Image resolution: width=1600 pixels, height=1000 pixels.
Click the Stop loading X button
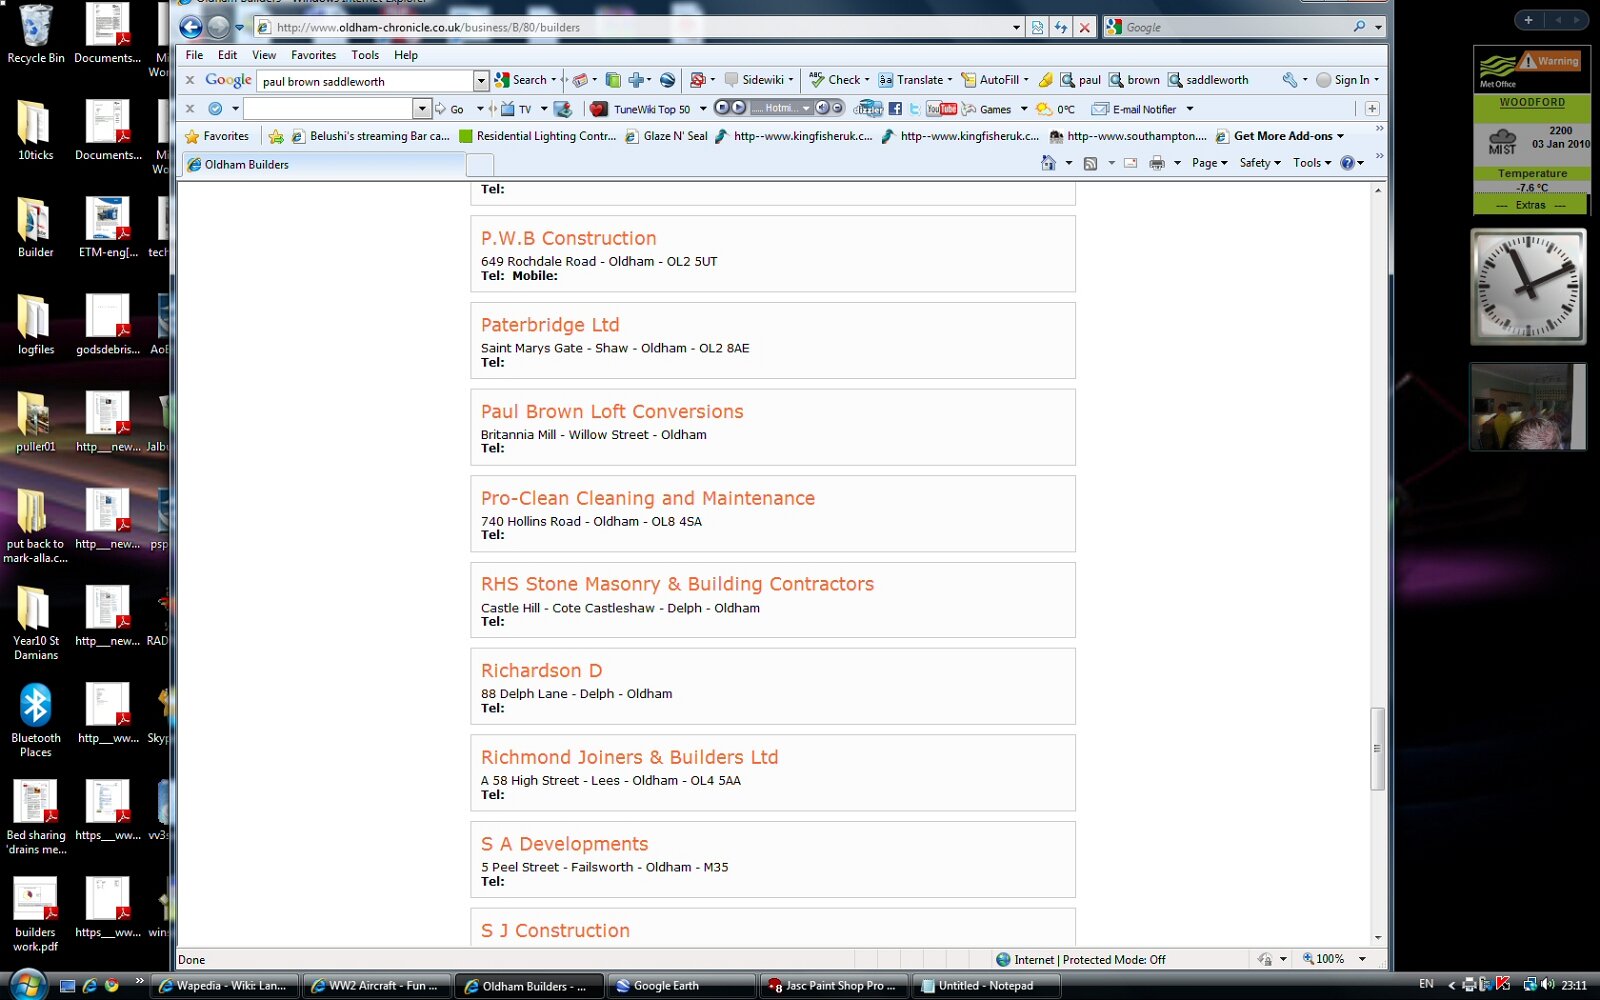click(x=1084, y=27)
